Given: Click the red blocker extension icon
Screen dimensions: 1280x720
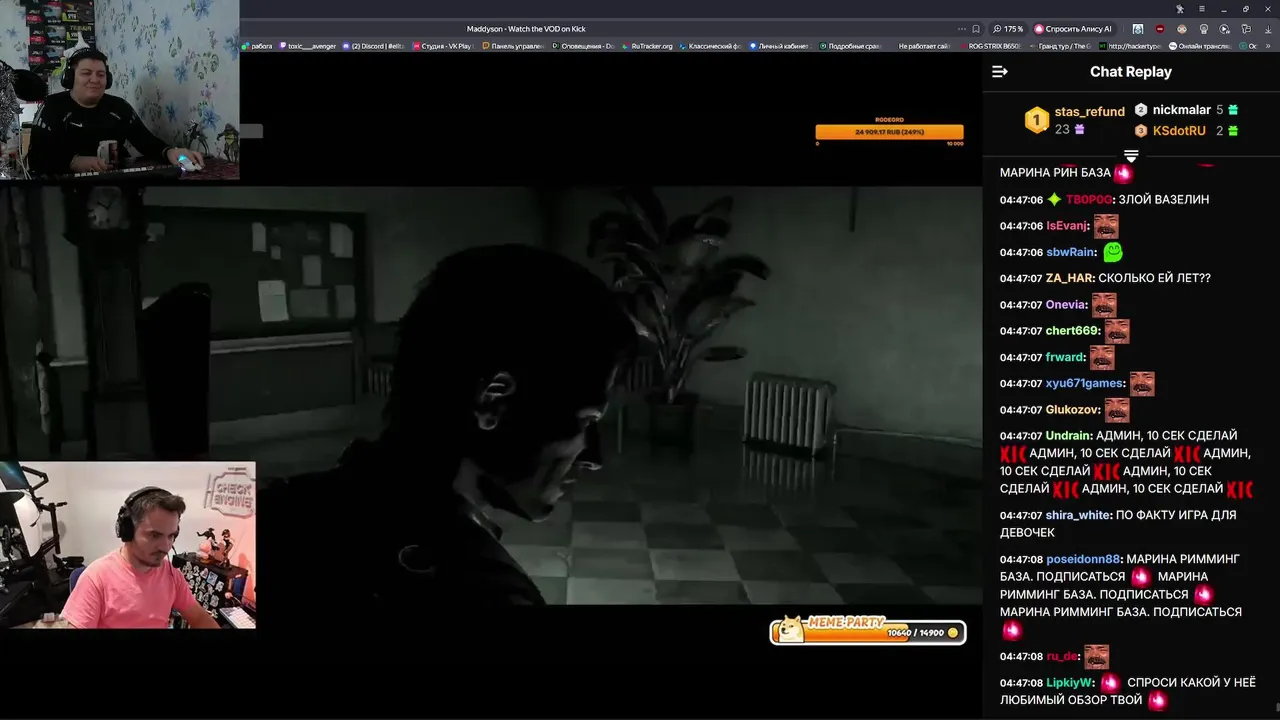Looking at the screenshot, I should point(1160,29).
